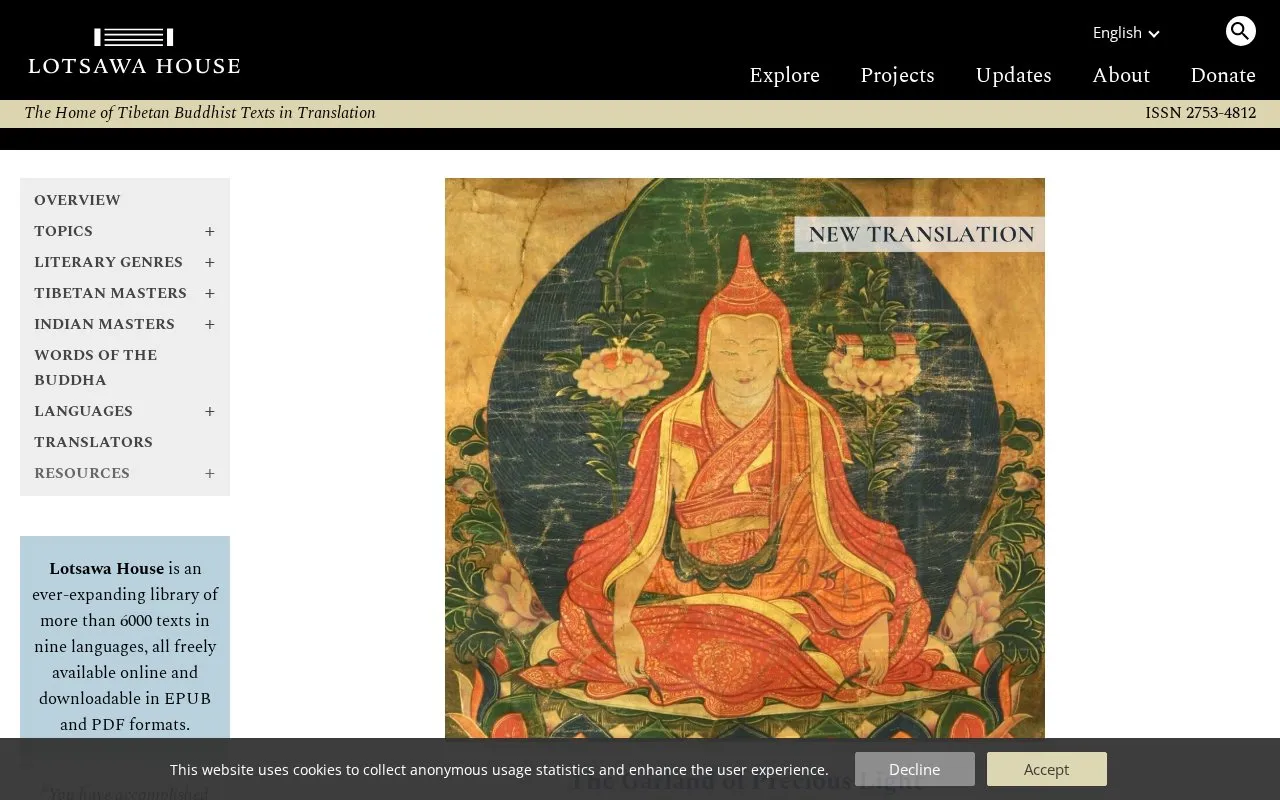Open the Projects menu
1280x800 pixels.
(897, 76)
